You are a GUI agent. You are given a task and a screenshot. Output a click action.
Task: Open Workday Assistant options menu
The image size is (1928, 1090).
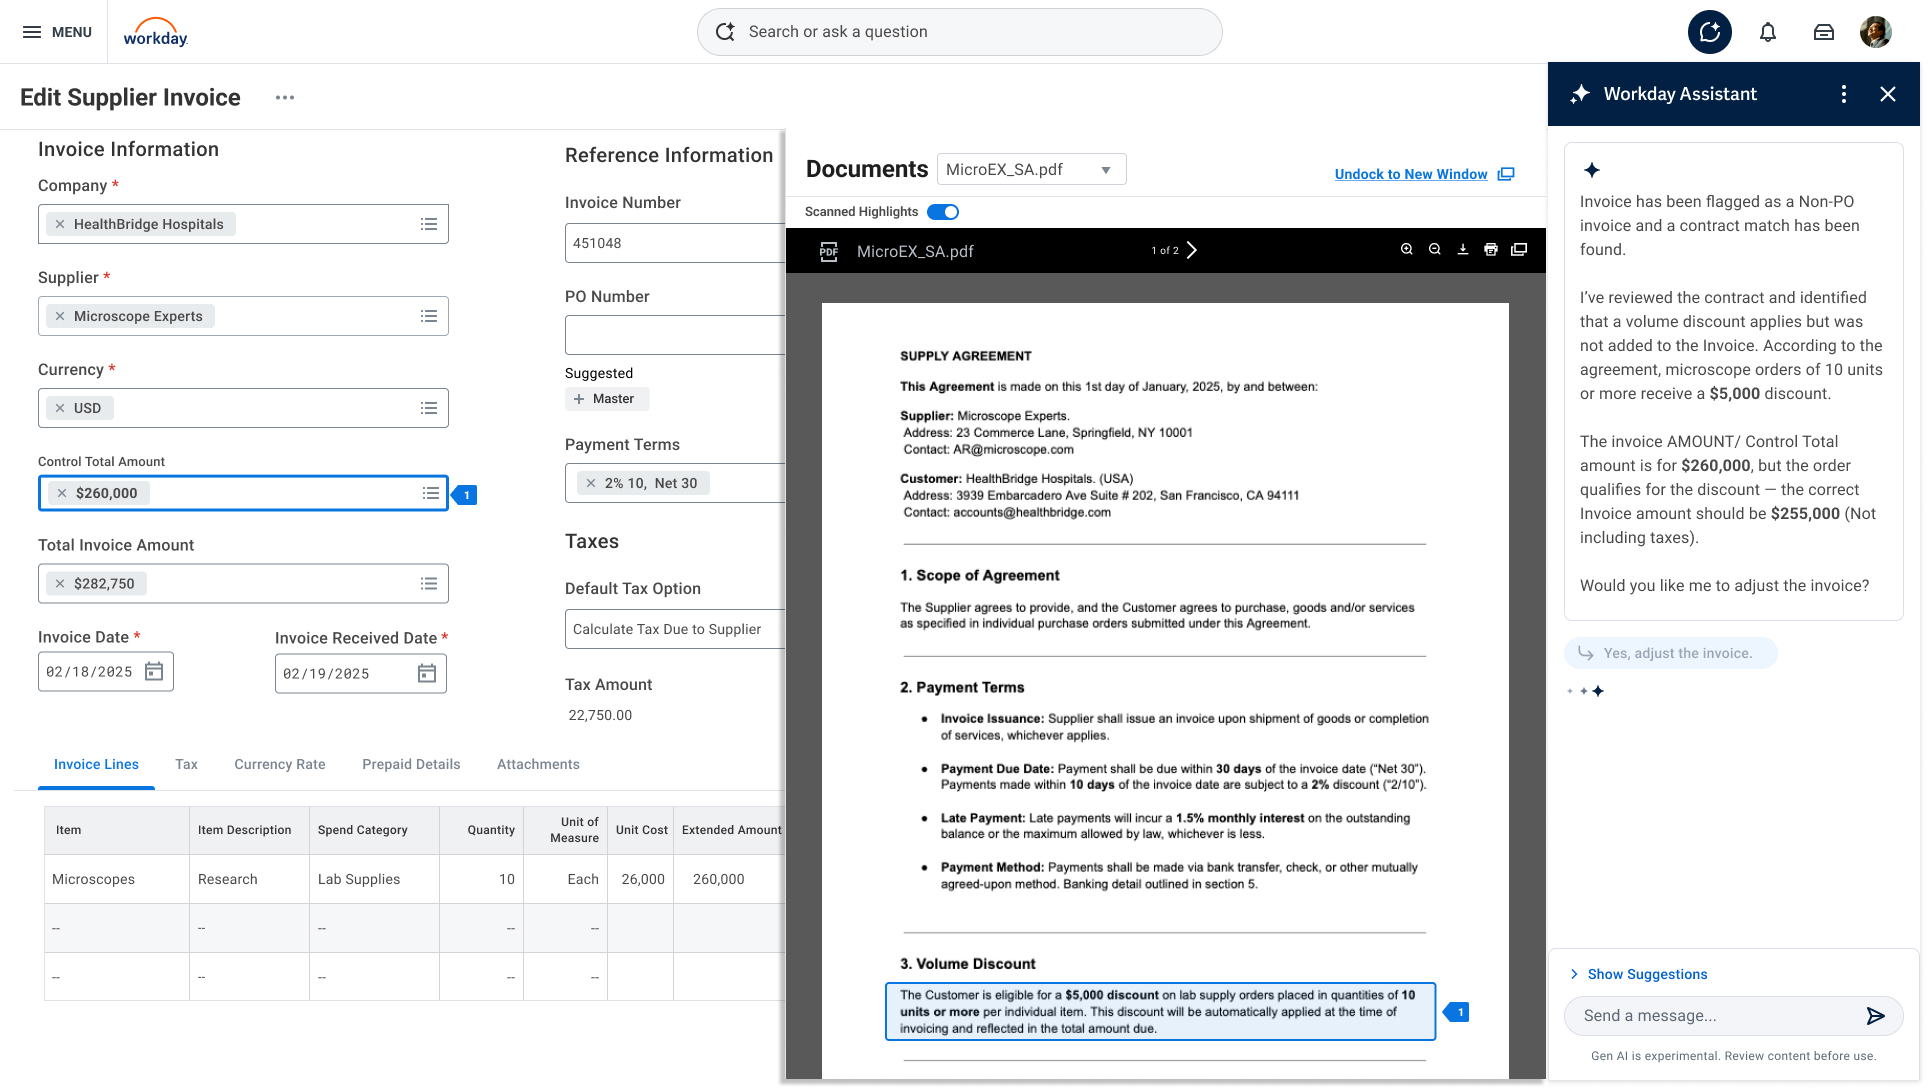click(x=1843, y=94)
